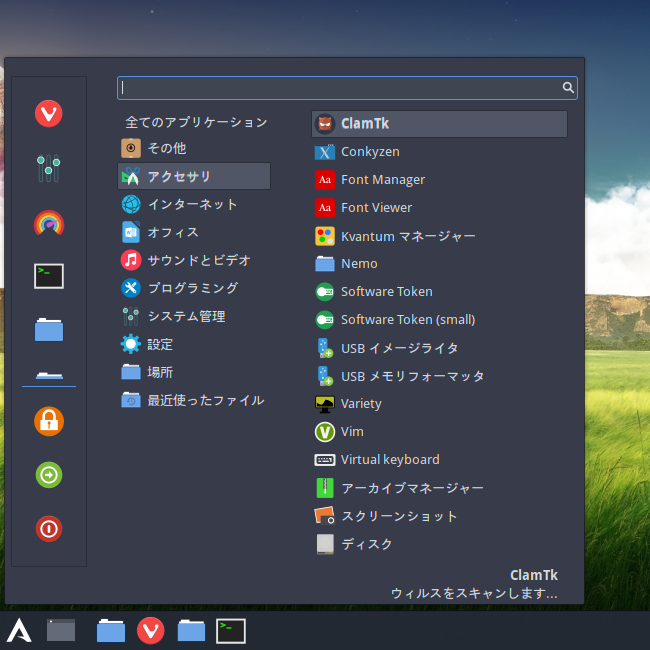Open the file manager folder in the favorites sidebar
This screenshot has height=650, width=650.
[x=49, y=330]
